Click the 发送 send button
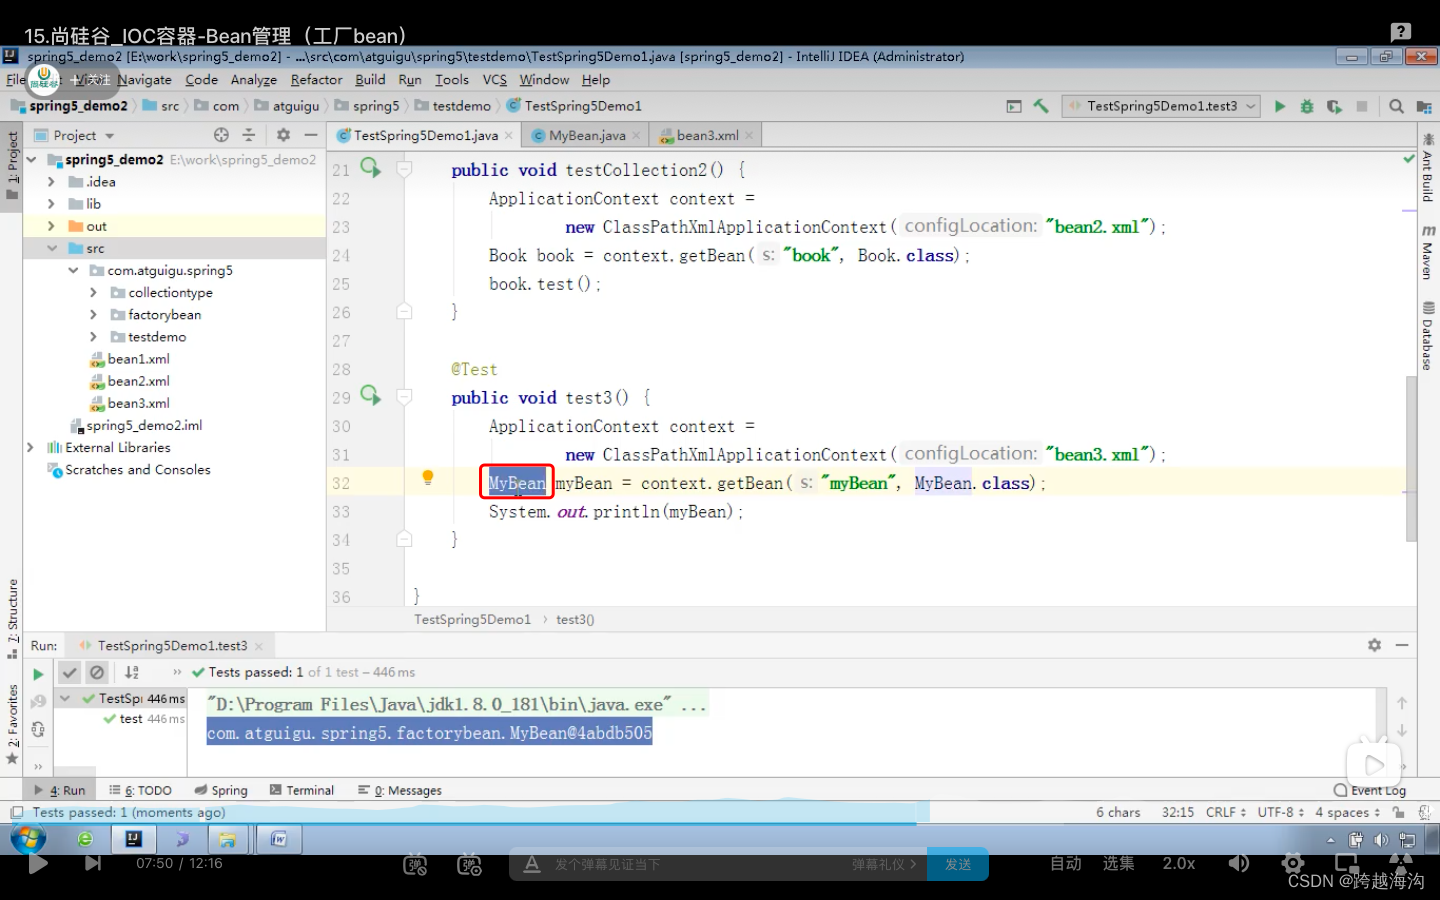 [958, 864]
